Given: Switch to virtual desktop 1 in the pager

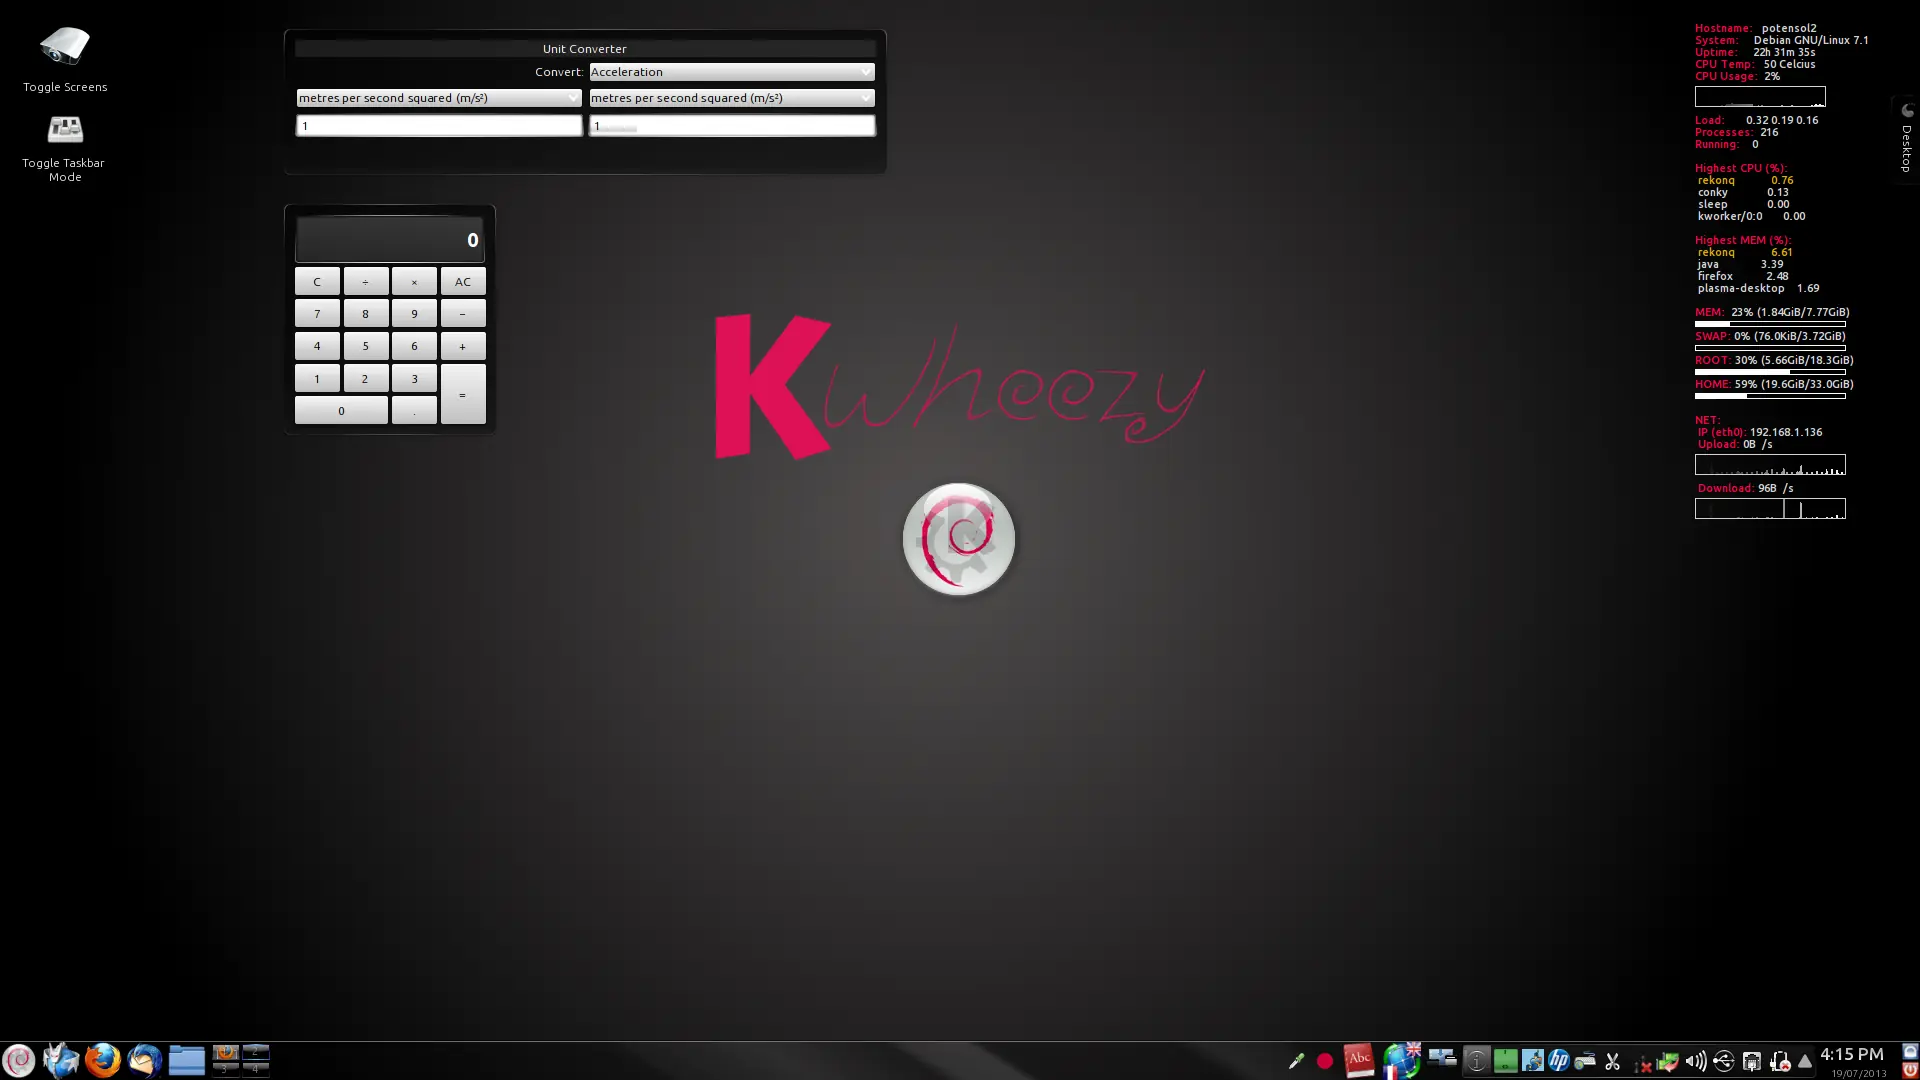Looking at the screenshot, I should pos(226,1052).
